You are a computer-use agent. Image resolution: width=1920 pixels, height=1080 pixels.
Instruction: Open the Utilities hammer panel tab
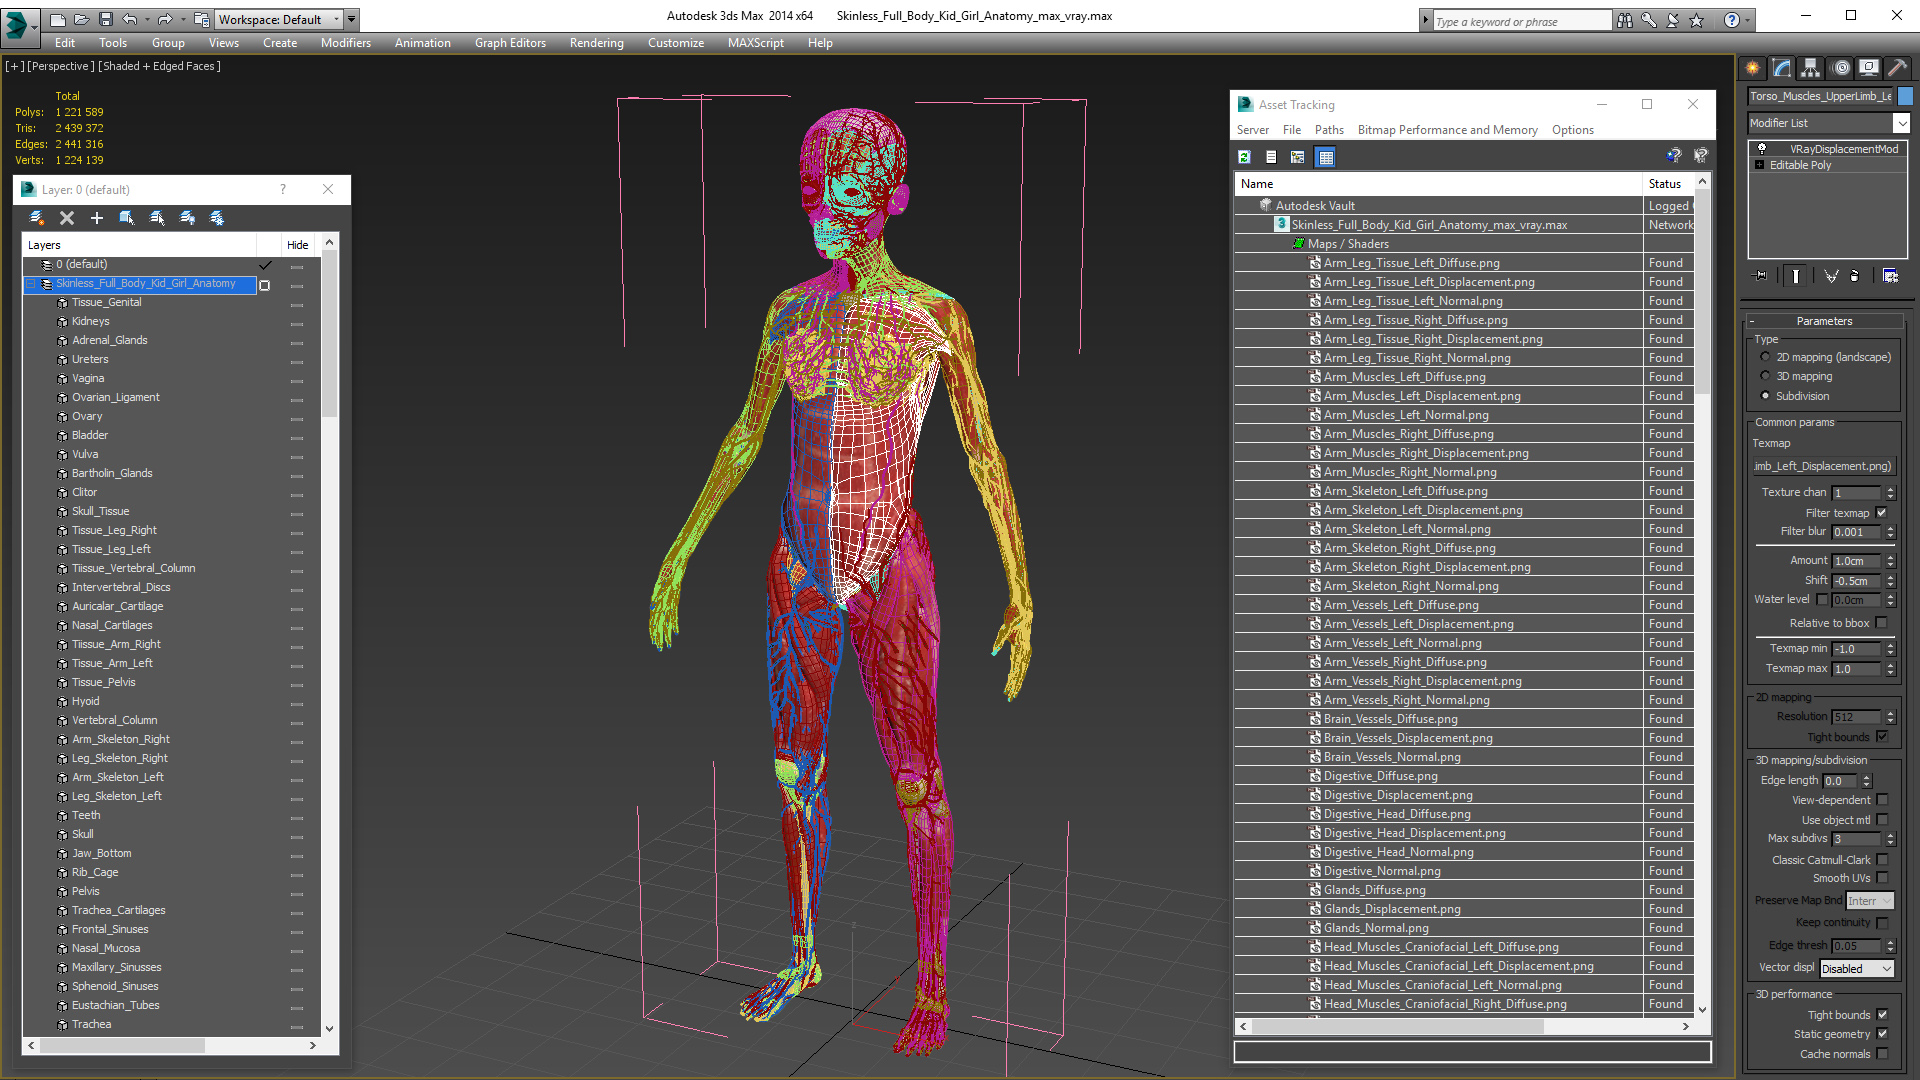pos(1898,68)
